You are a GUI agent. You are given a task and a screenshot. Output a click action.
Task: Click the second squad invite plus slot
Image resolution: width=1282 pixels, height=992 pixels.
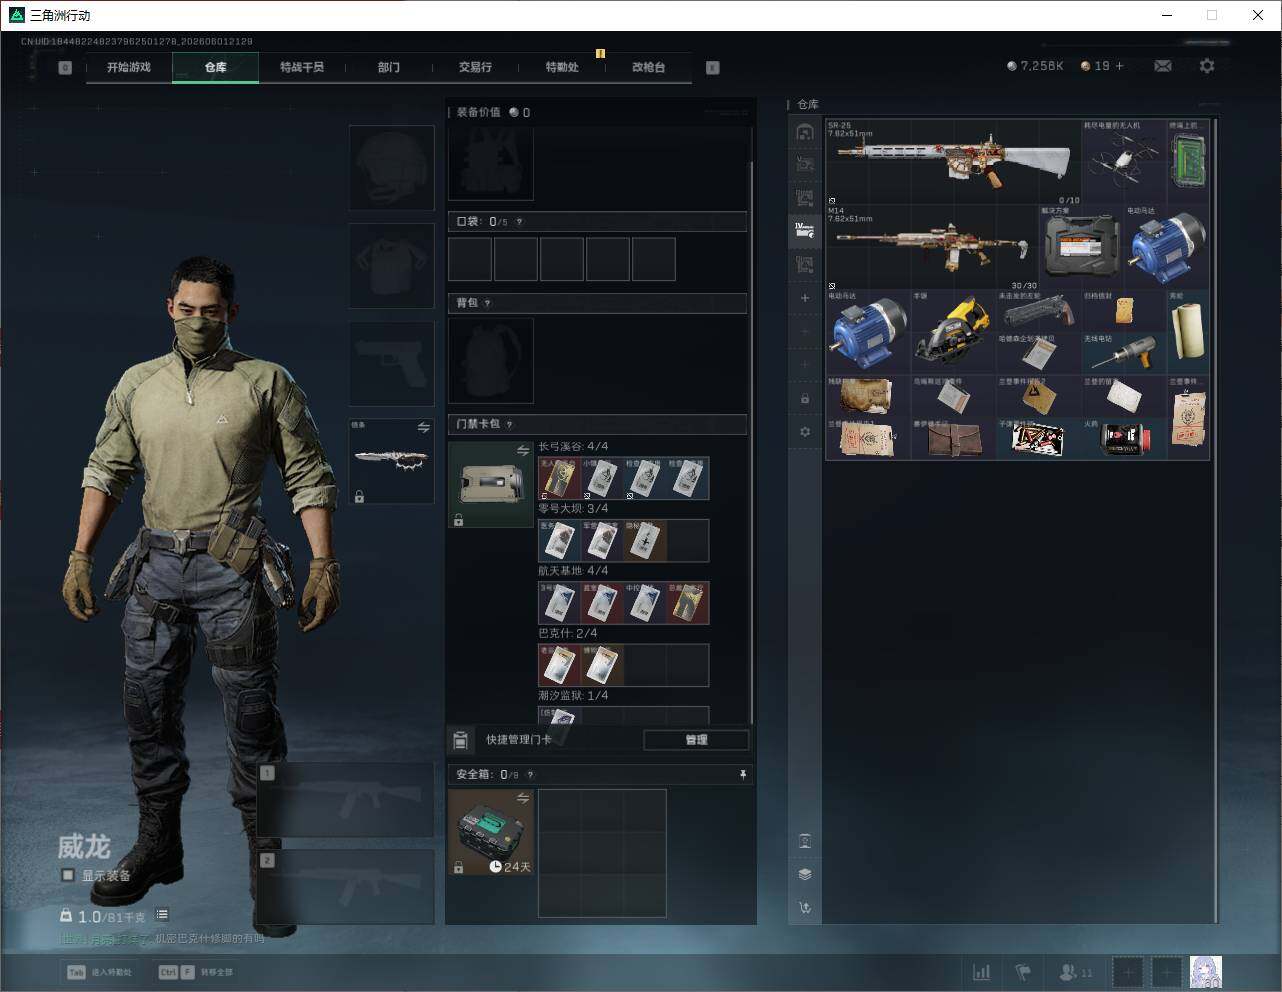pyautogui.click(x=1166, y=972)
